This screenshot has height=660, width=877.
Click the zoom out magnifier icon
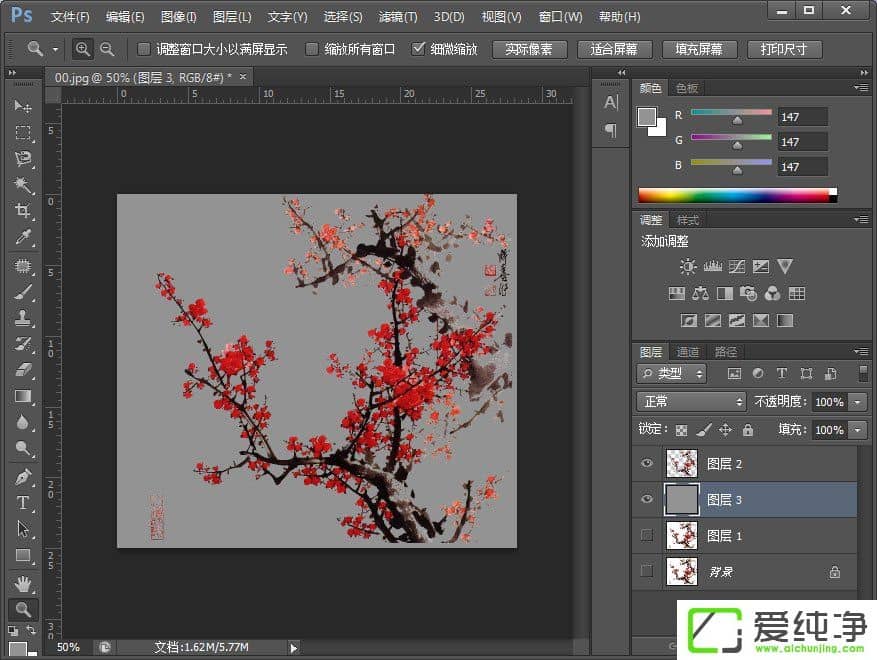tap(107, 49)
